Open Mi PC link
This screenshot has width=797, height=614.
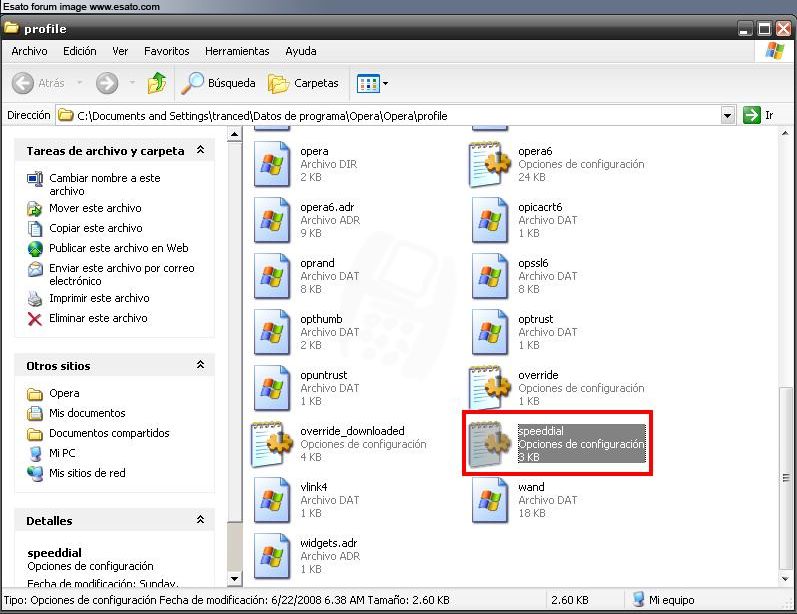[62, 453]
